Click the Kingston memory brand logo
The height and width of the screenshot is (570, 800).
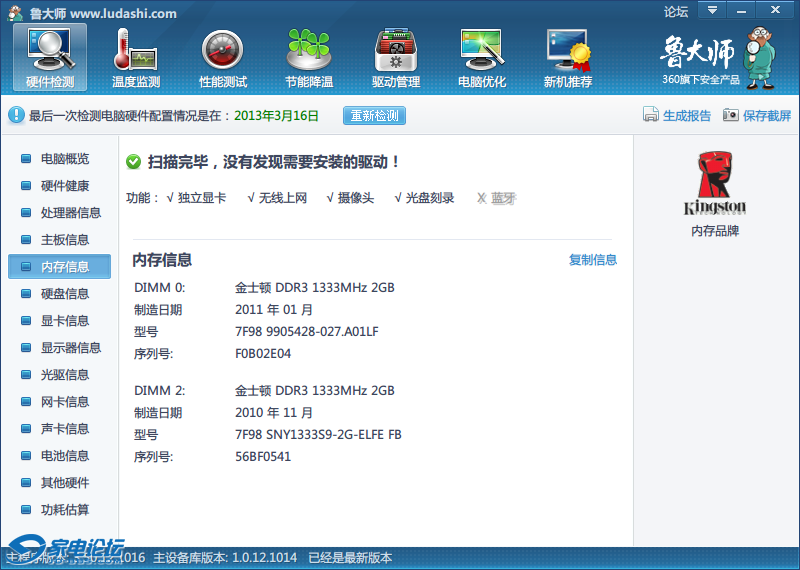715,184
